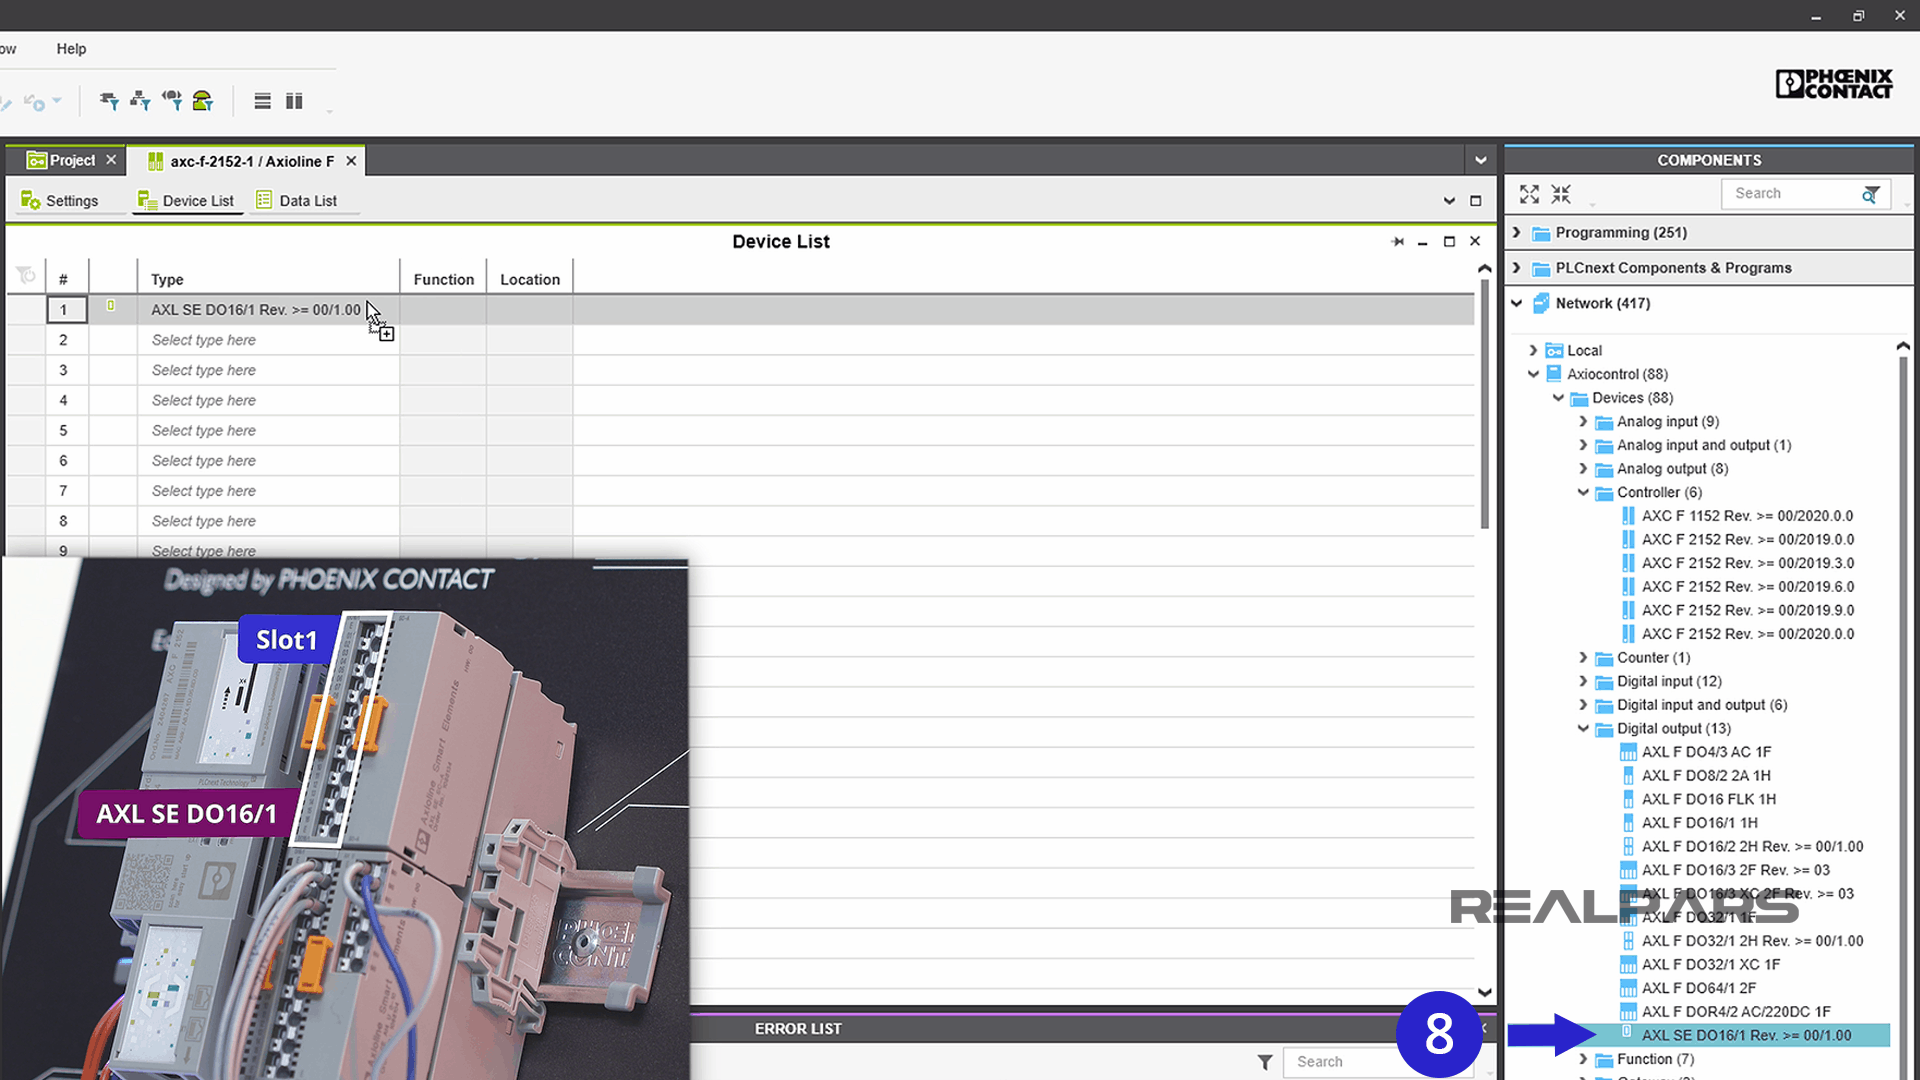
Task: Open the Help menu
Action: tap(71, 49)
